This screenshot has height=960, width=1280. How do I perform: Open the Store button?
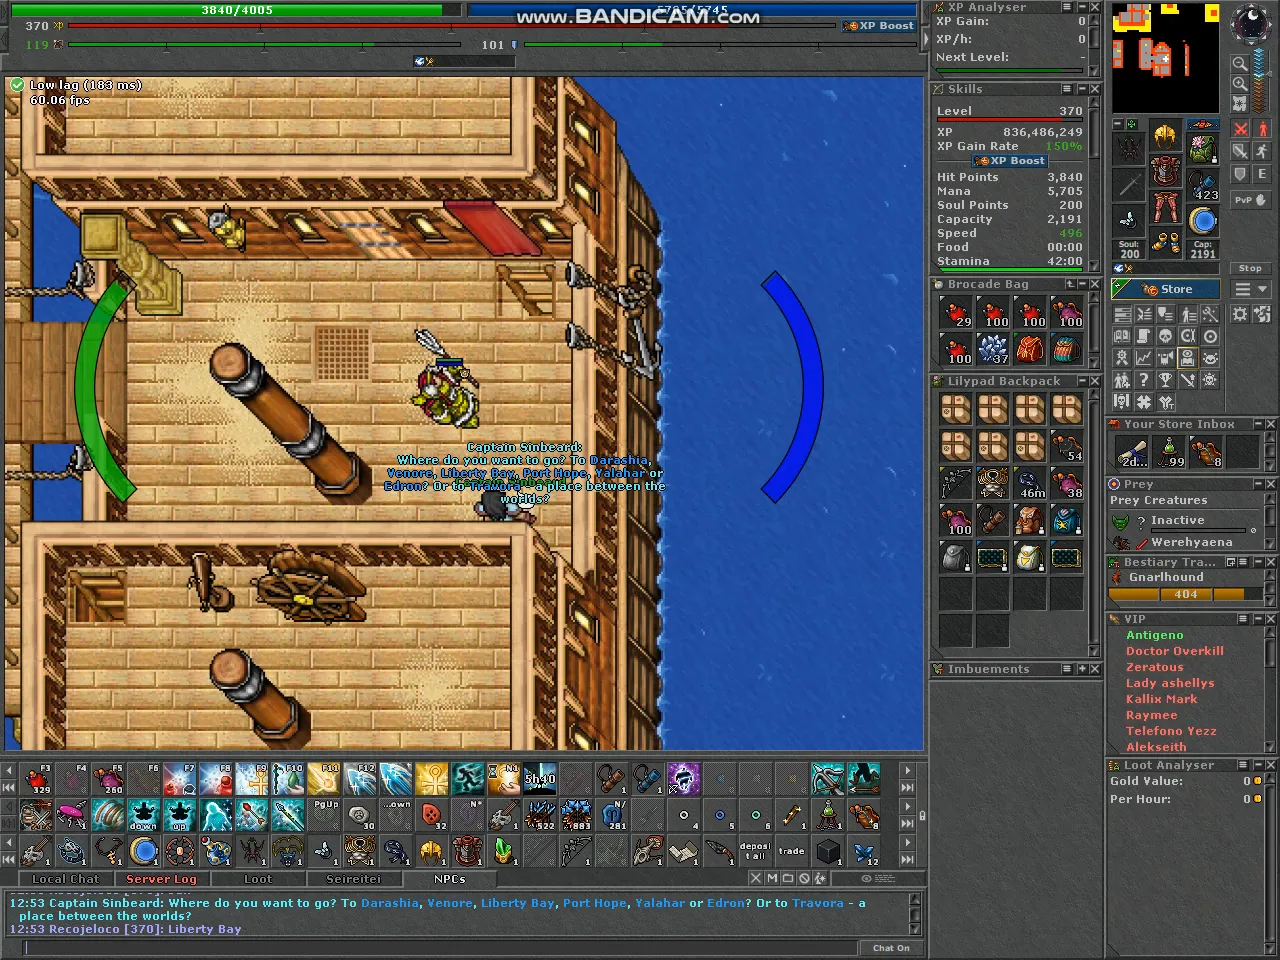1166,289
